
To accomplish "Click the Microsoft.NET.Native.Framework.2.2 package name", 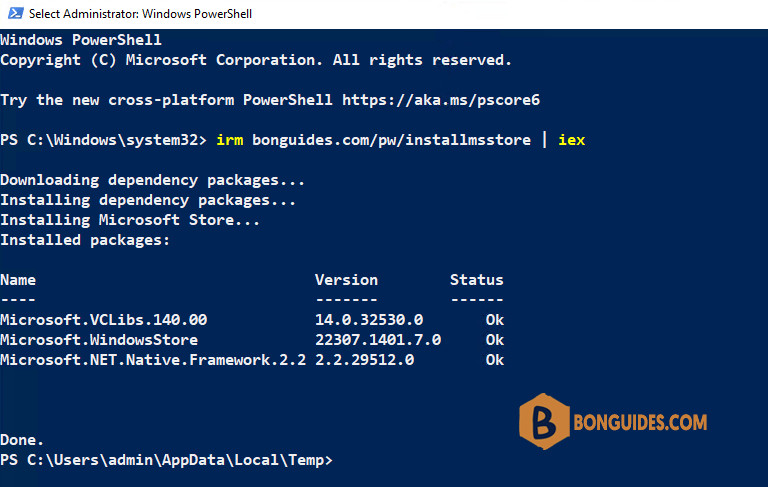I will point(153,360).
